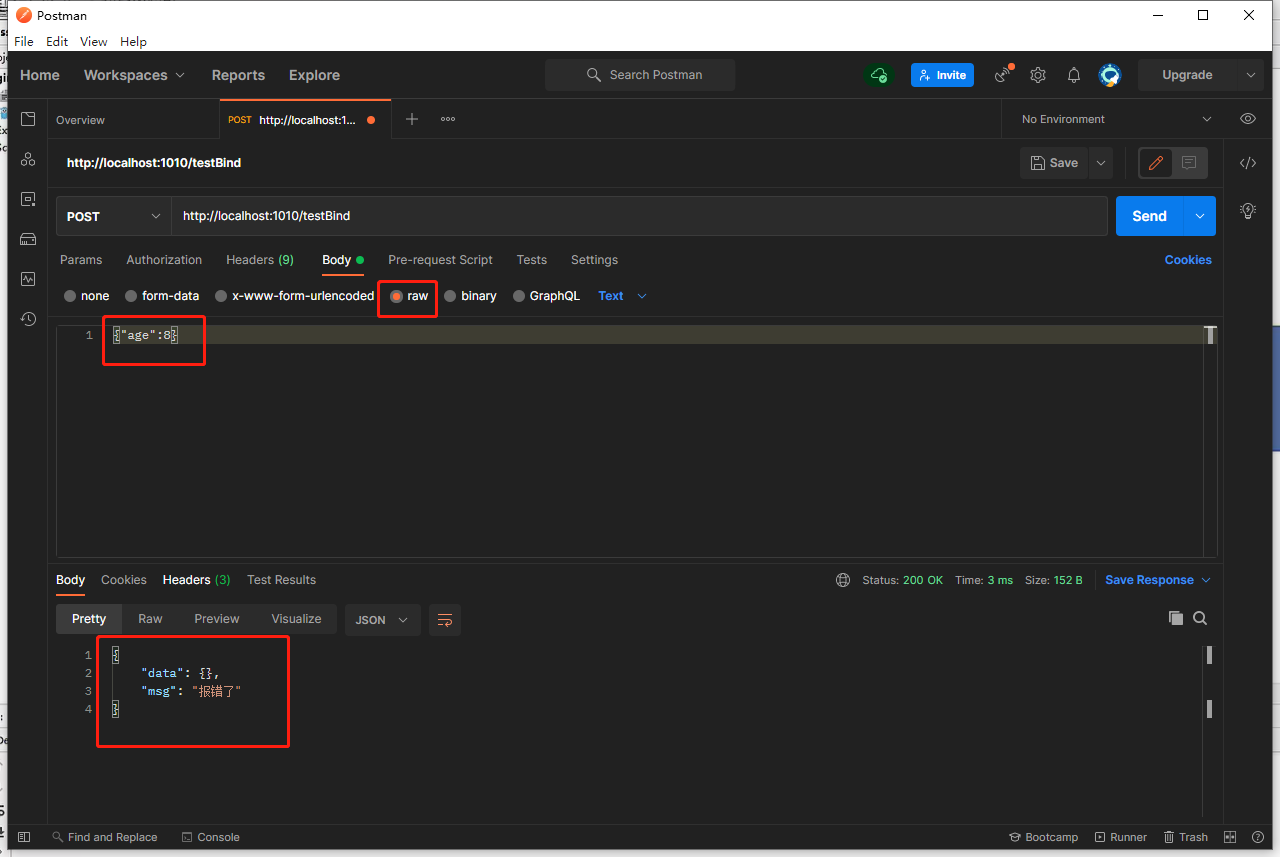Open the Overview tab

(80, 119)
